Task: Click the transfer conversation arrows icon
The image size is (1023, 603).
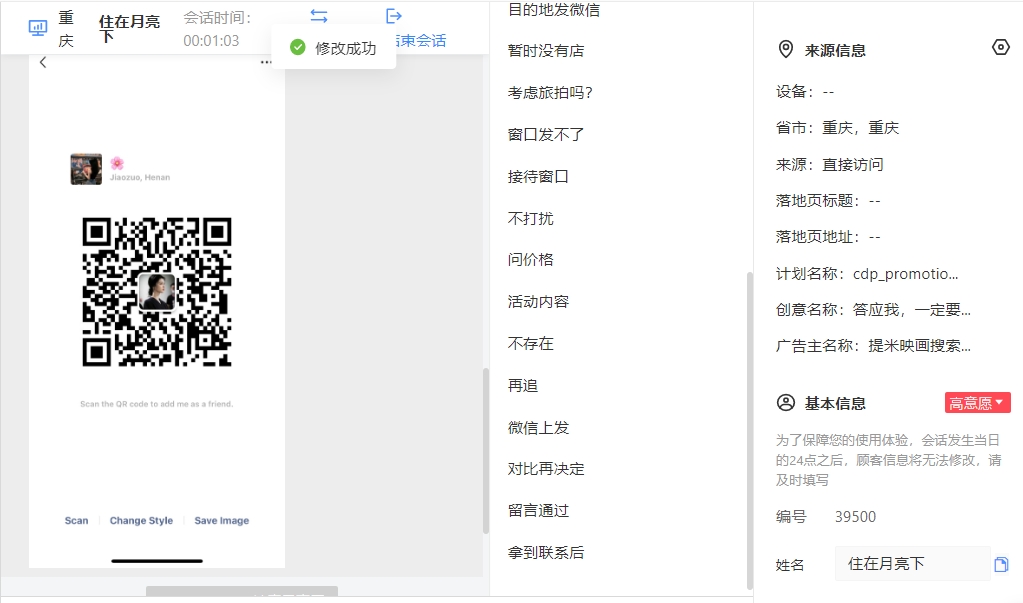Action: 319,16
